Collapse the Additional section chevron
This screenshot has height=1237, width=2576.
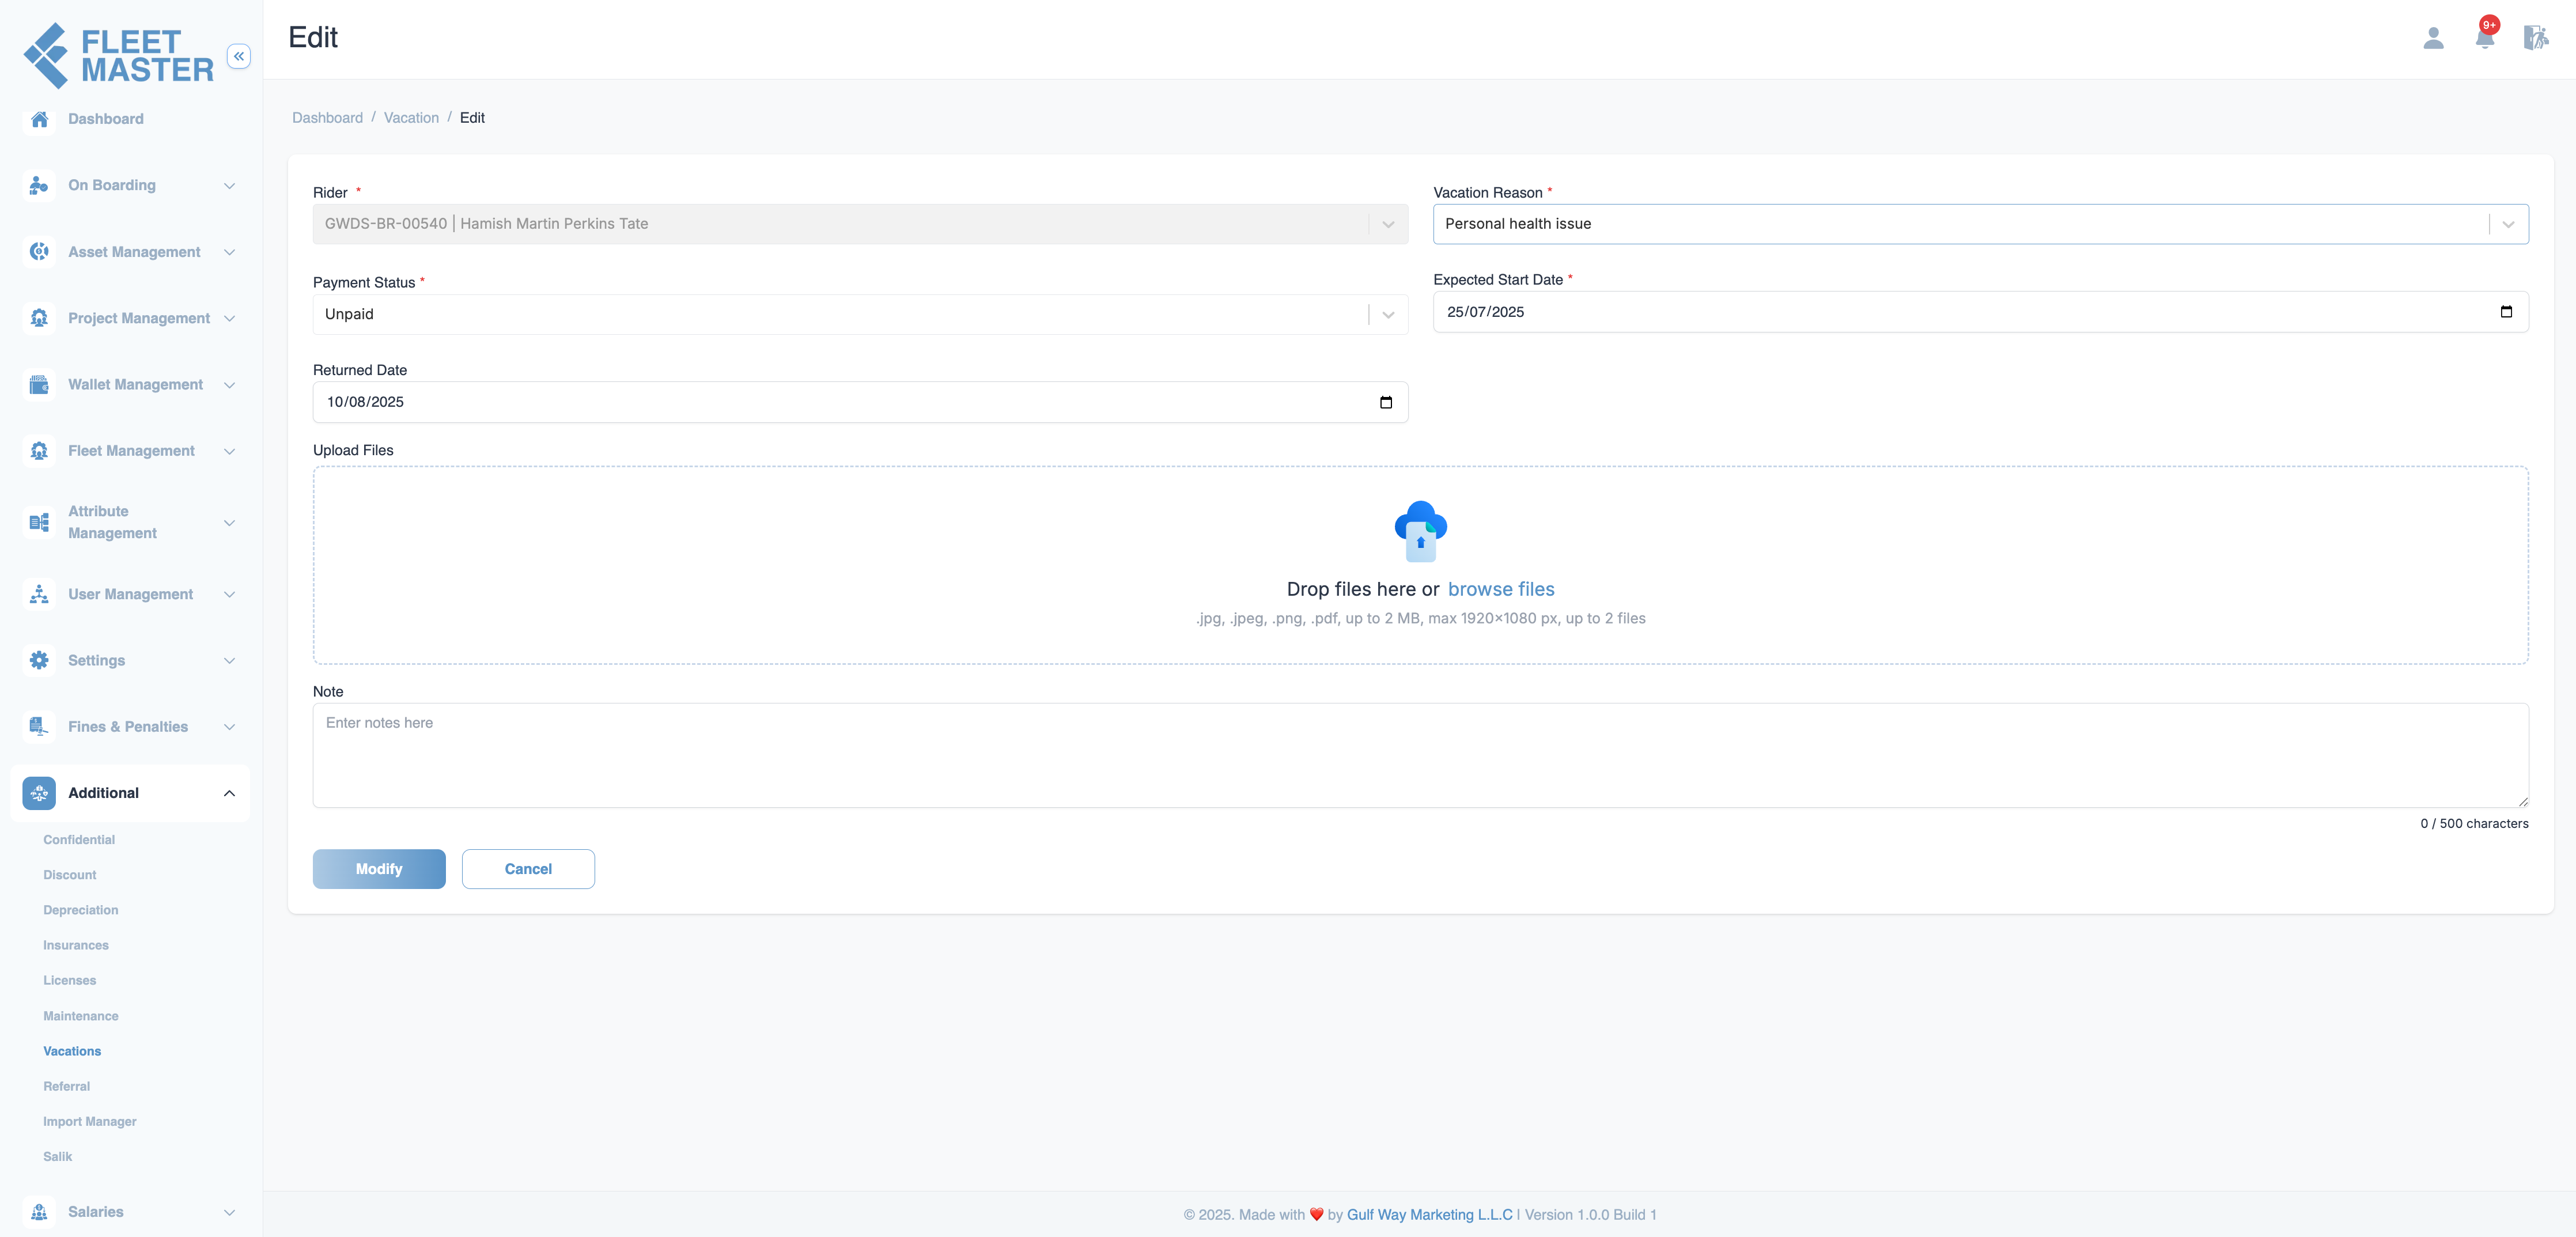click(230, 793)
